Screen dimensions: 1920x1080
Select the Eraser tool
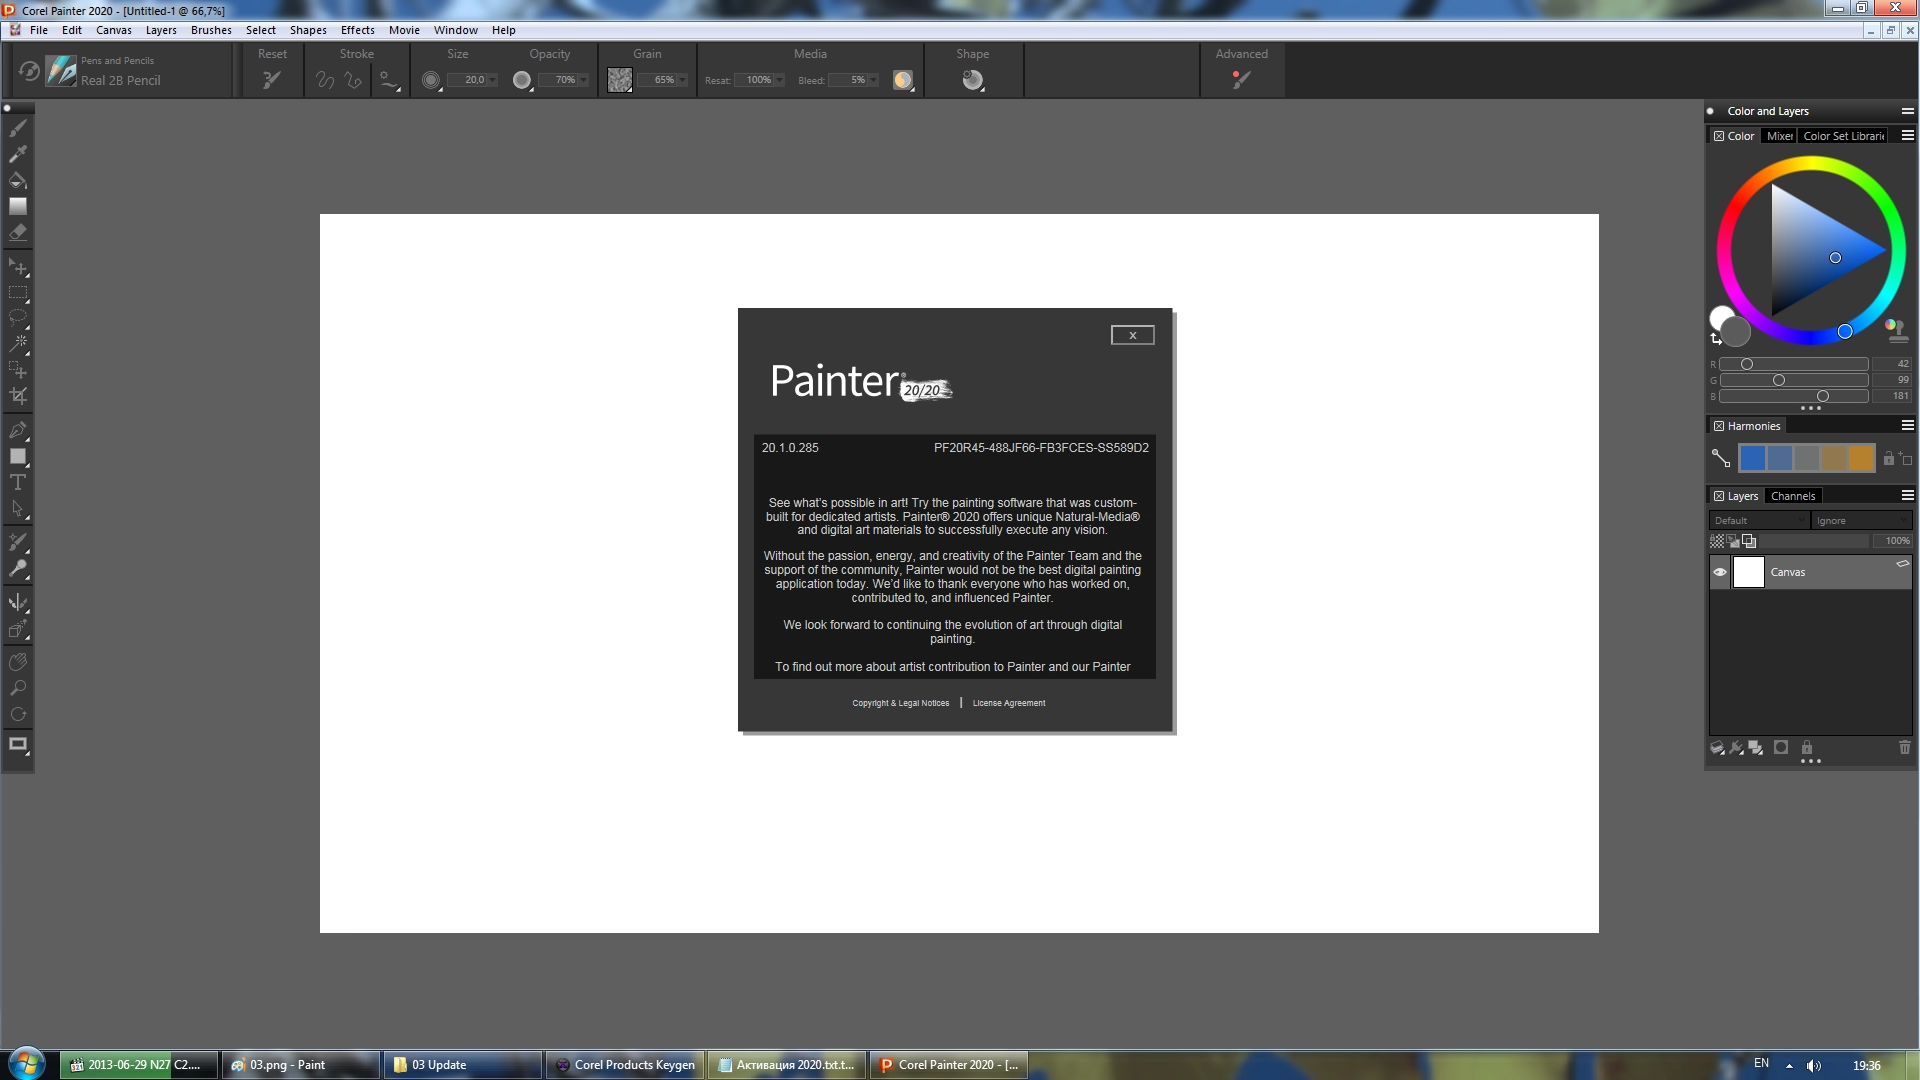17,232
